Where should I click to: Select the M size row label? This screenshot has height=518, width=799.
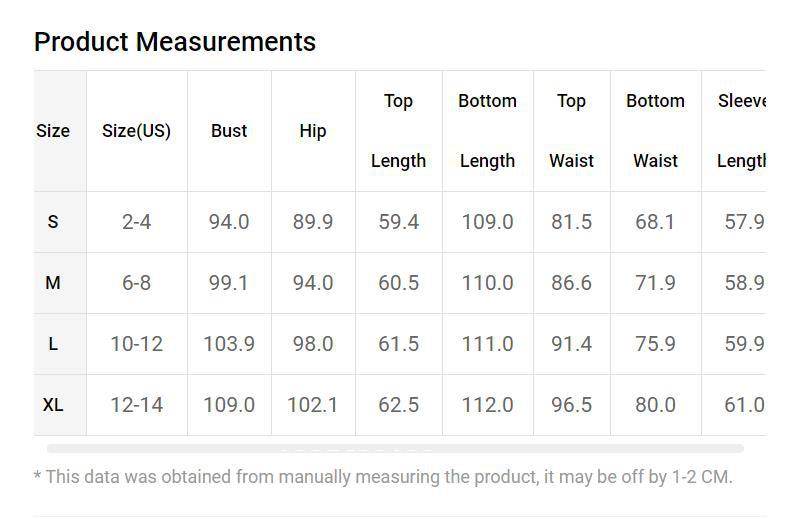(53, 283)
